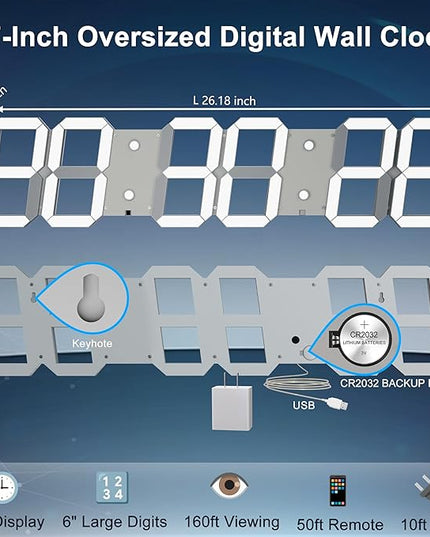
Task: Click the CR2032 coin battery image
Action: [364, 339]
